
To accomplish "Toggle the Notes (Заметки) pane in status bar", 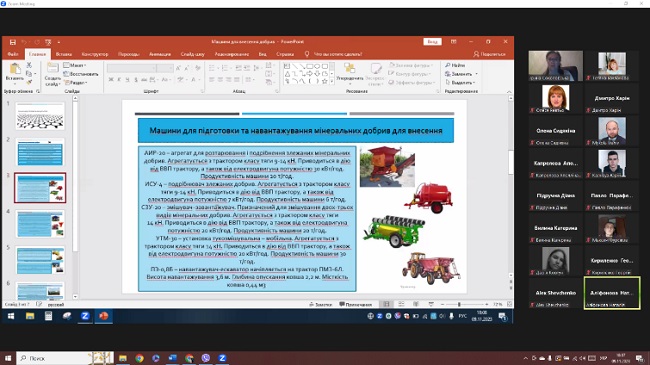I will click(x=321, y=304).
